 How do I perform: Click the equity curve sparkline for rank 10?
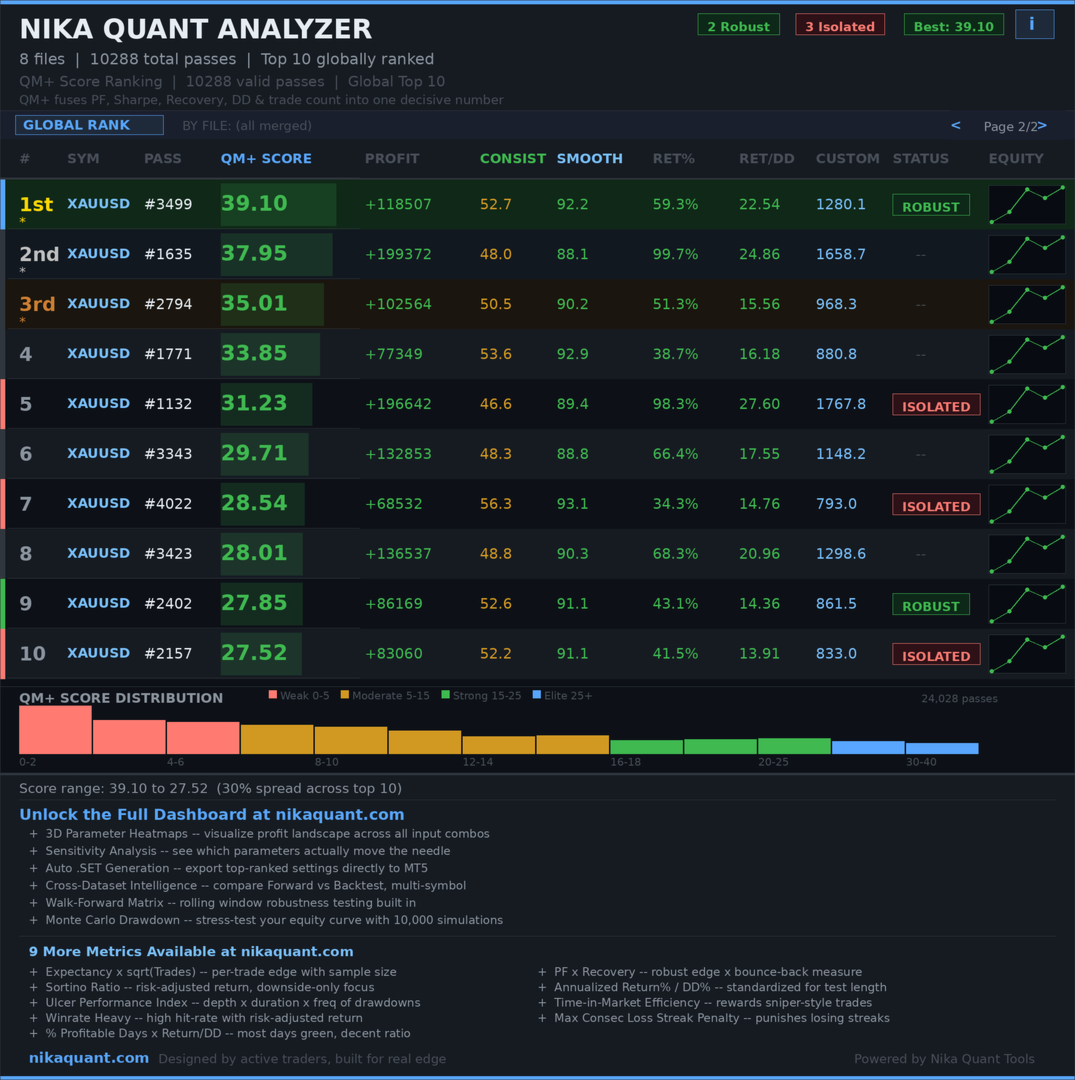pyautogui.click(x=1027, y=653)
